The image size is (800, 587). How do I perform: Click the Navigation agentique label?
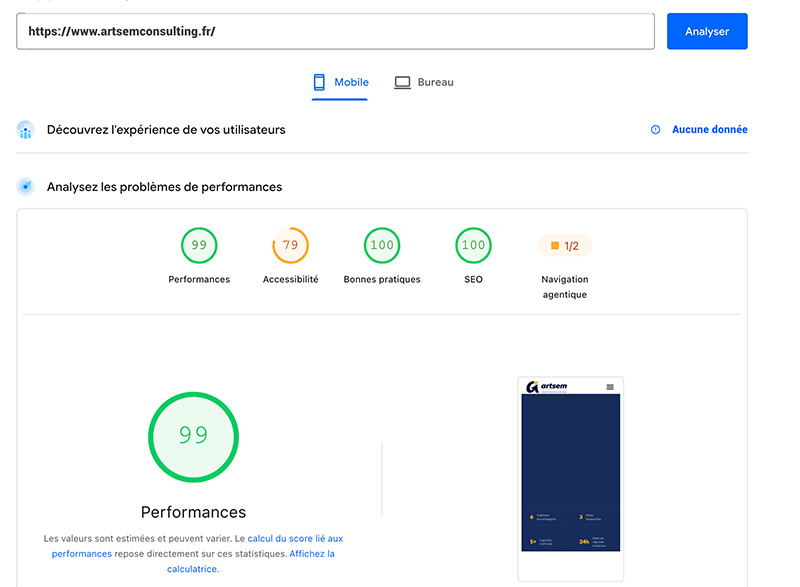pyautogui.click(x=565, y=287)
